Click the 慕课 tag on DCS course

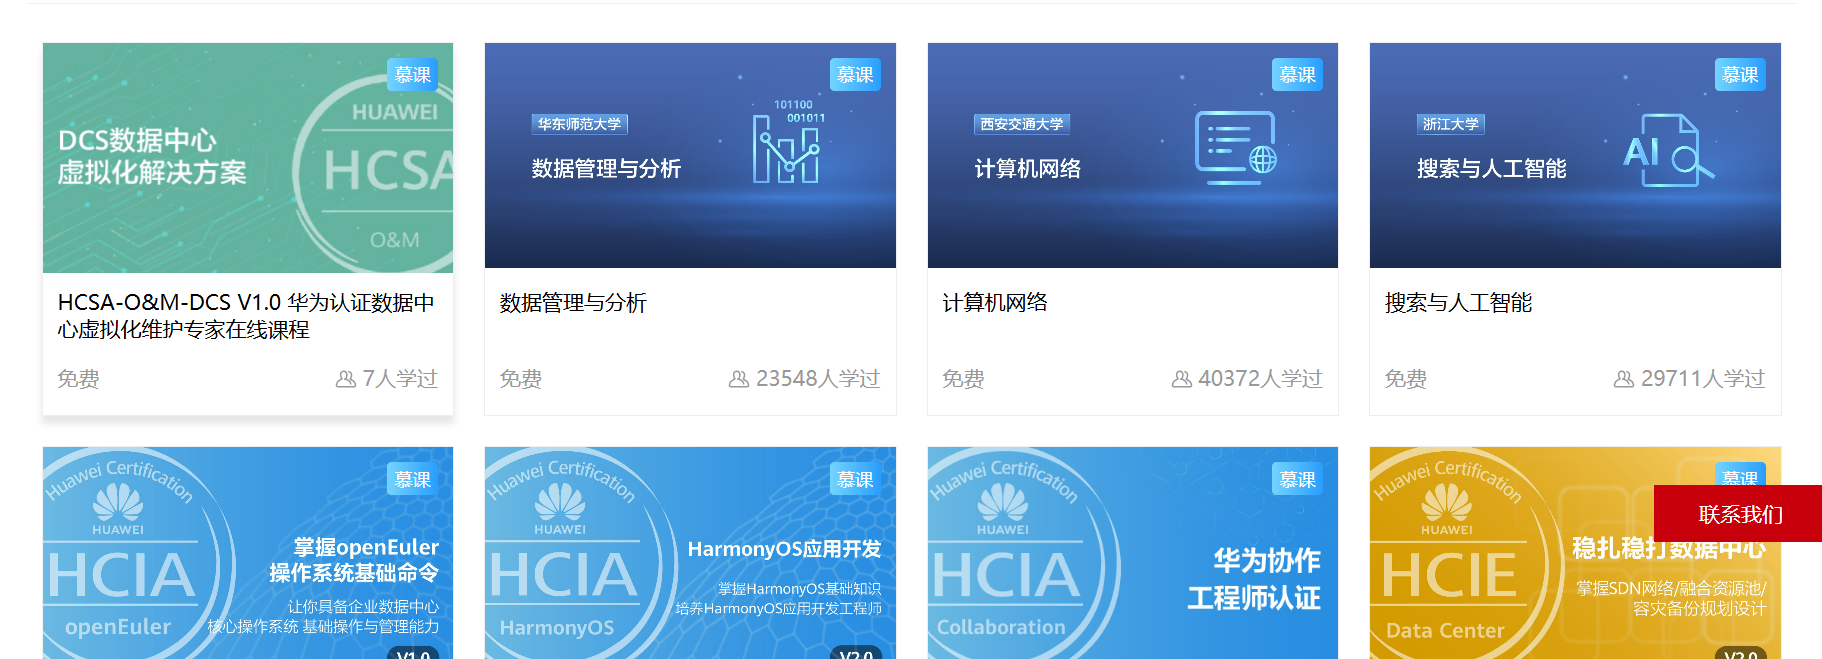click(413, 75)
